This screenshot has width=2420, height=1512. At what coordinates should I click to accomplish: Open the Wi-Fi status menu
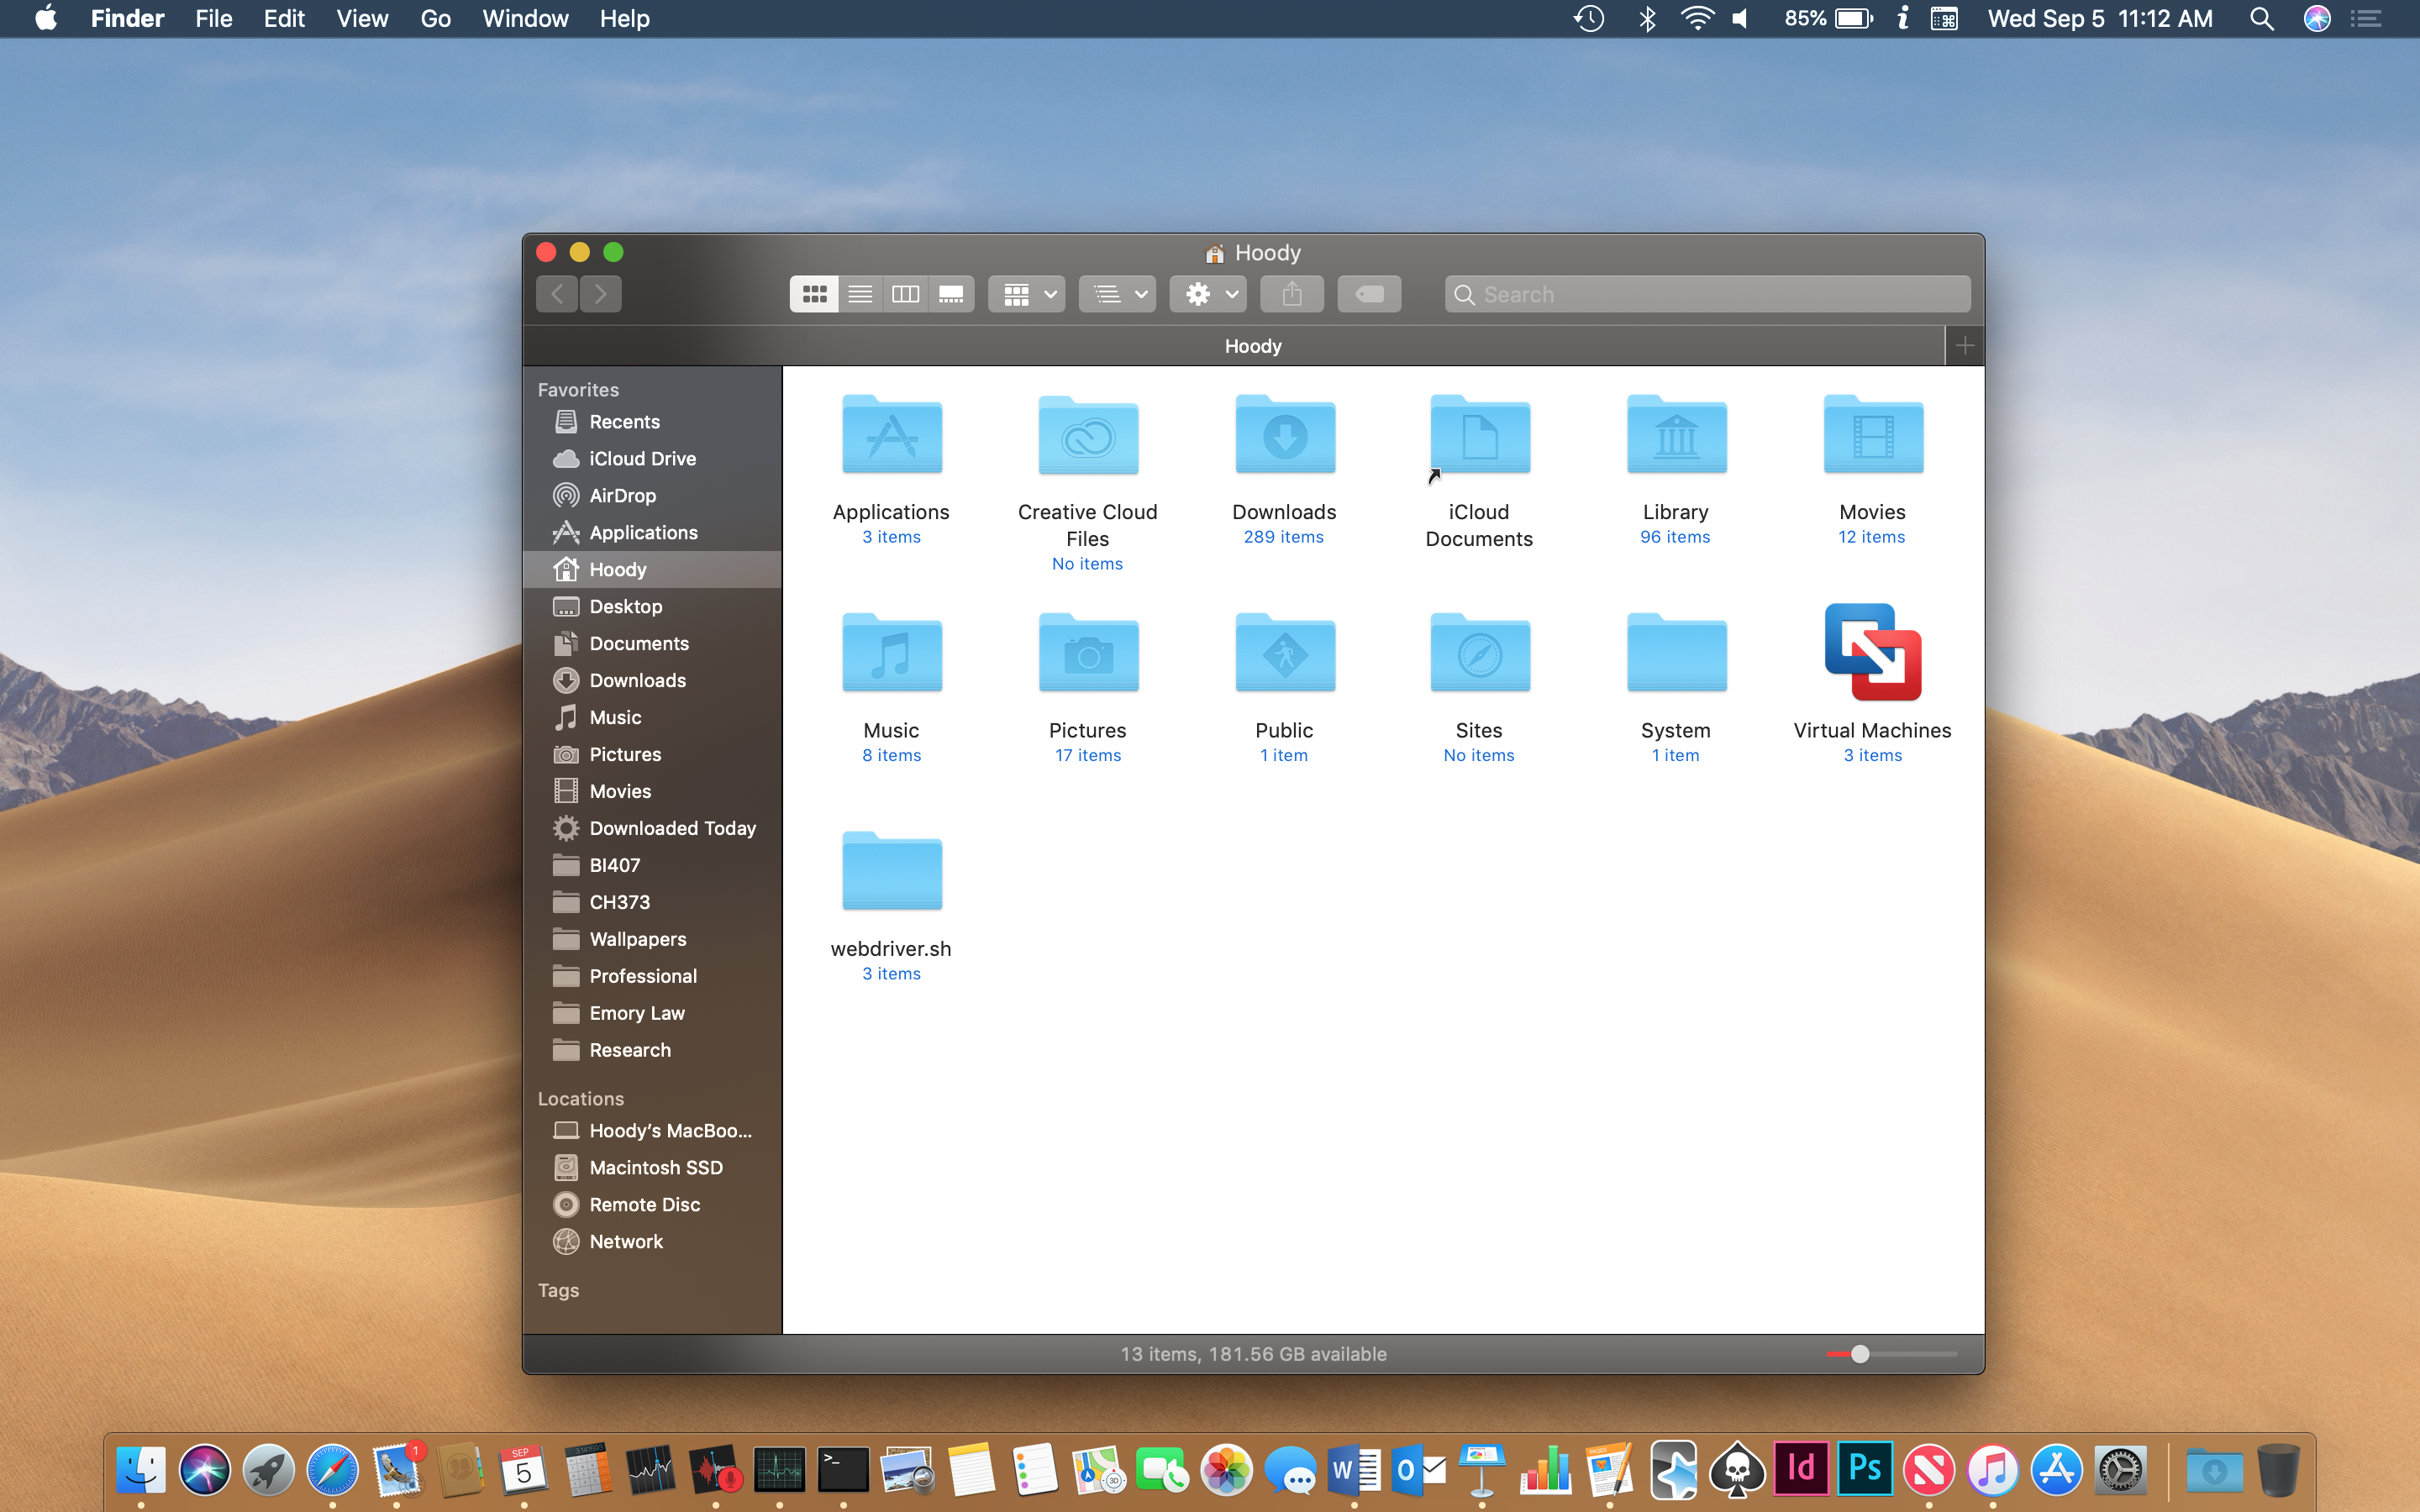click(x=1696, y=19)
